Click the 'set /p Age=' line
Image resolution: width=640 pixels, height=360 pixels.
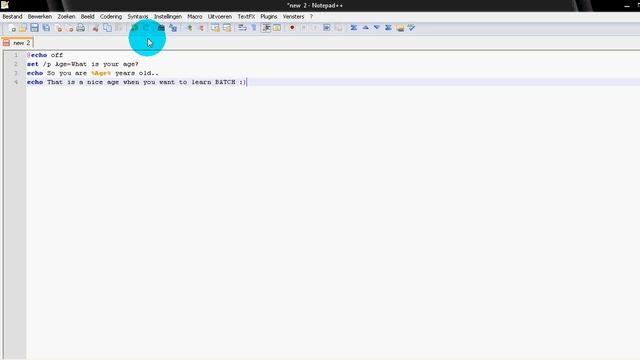[x=82, y=64]
